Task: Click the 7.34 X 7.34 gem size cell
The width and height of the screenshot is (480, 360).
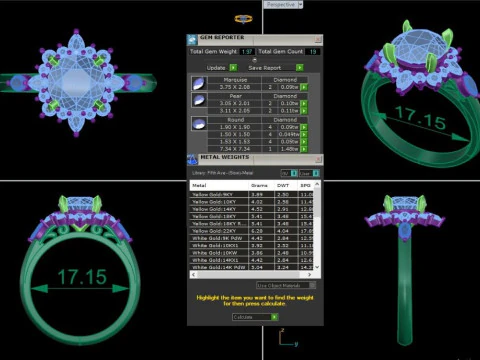Action: pyautogui.click(x=235, y=149)
